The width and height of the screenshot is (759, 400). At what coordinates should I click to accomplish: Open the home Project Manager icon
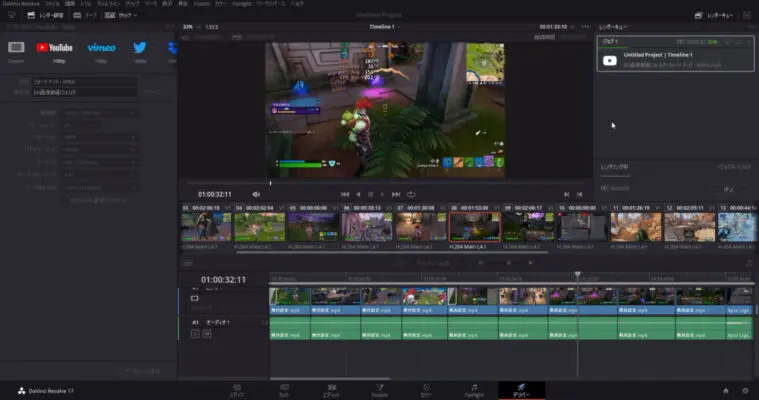coord(726,390)
